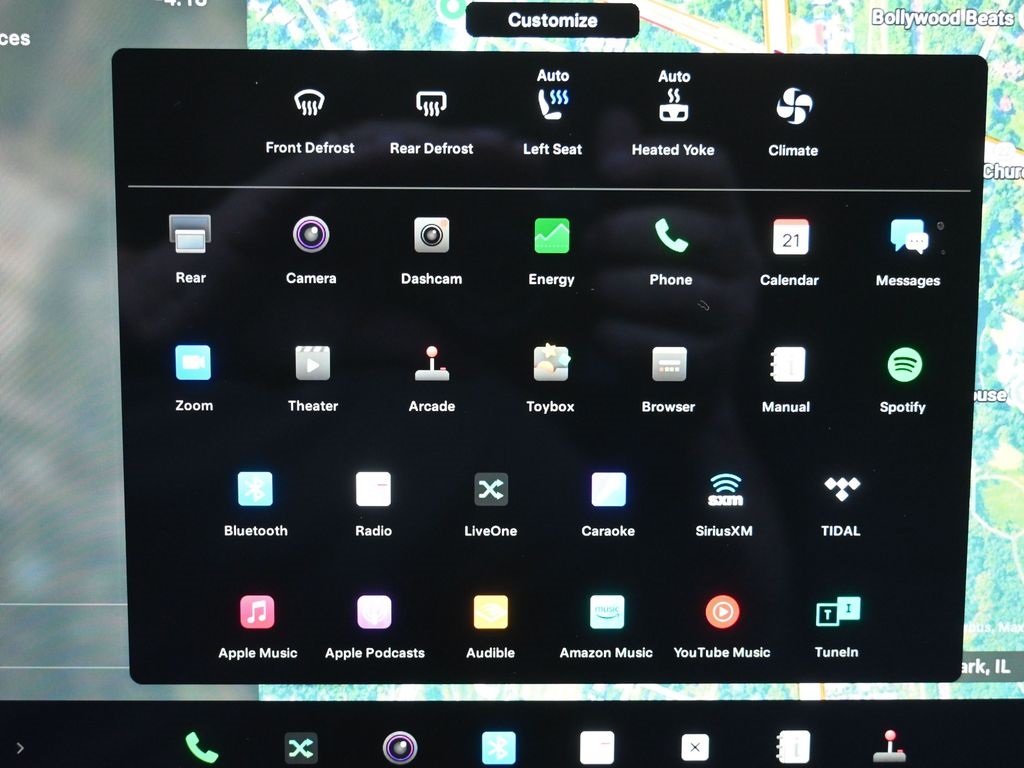Tap the Customize button at top
This screenshot has height=768, width=1024.
[552, 20]
